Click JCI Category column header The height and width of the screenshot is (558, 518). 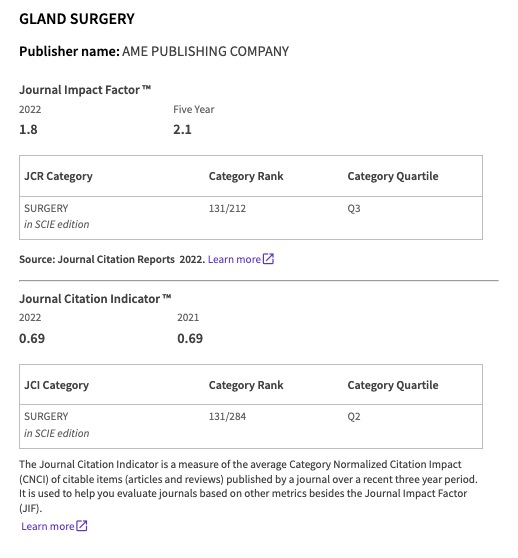[x=57, y=385]
